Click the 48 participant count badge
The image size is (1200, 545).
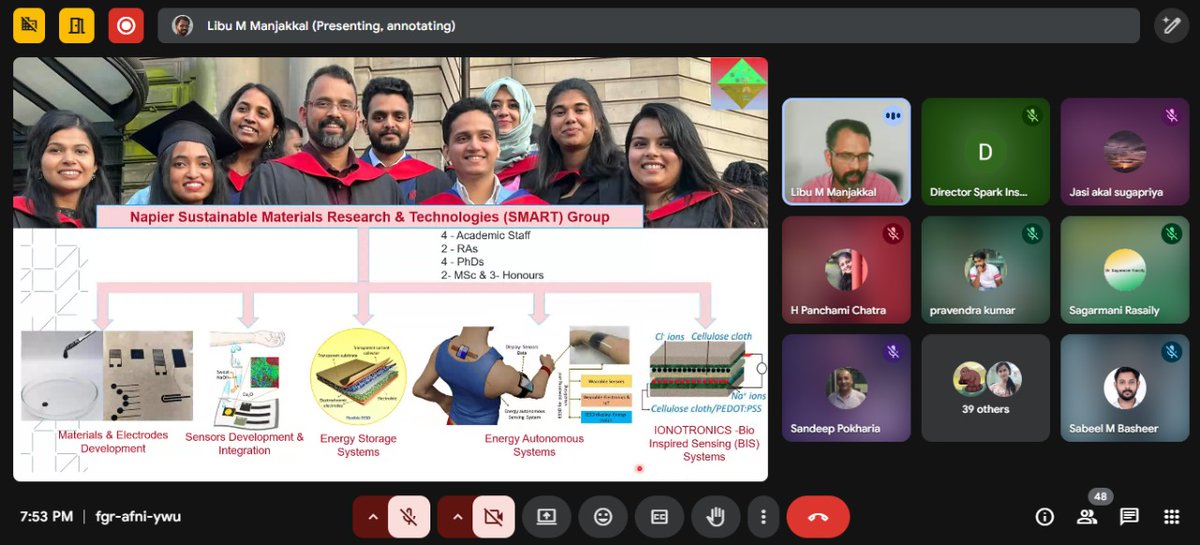point(1100,497)
